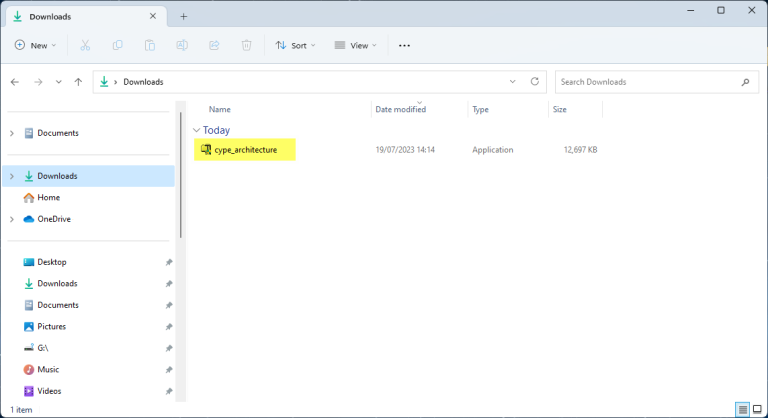Click the cype_architecture application icon

pos(206,149)
